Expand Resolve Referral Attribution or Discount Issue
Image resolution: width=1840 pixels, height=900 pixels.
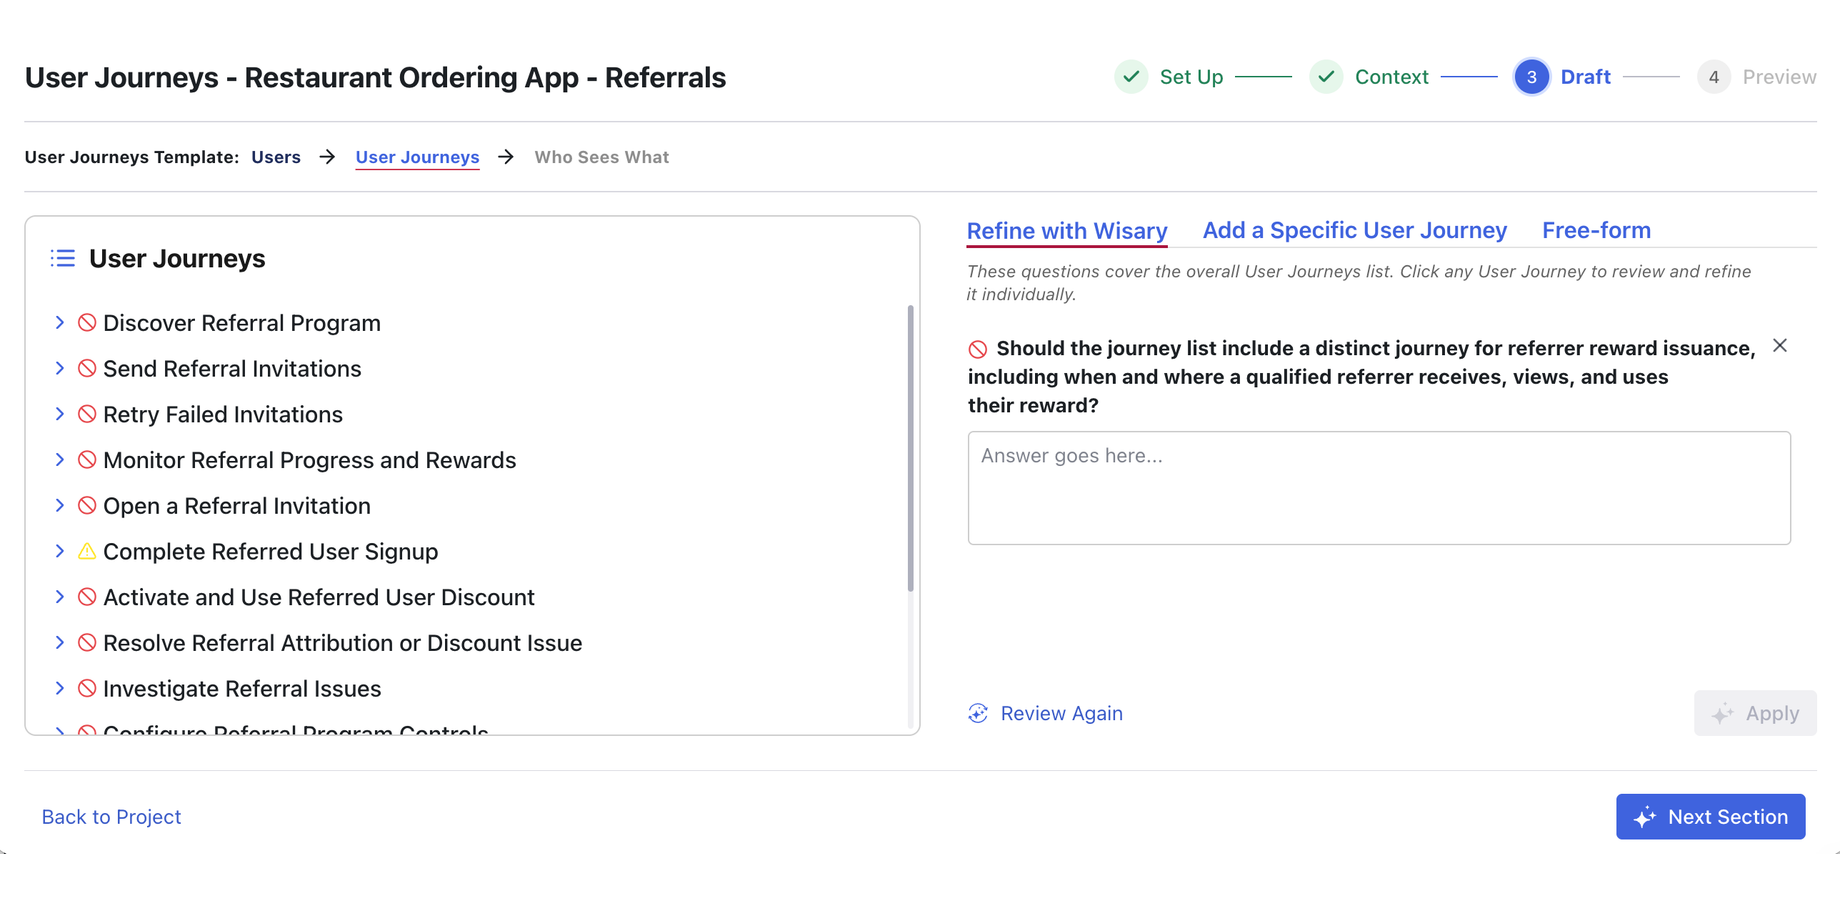(x=60, y=643)
